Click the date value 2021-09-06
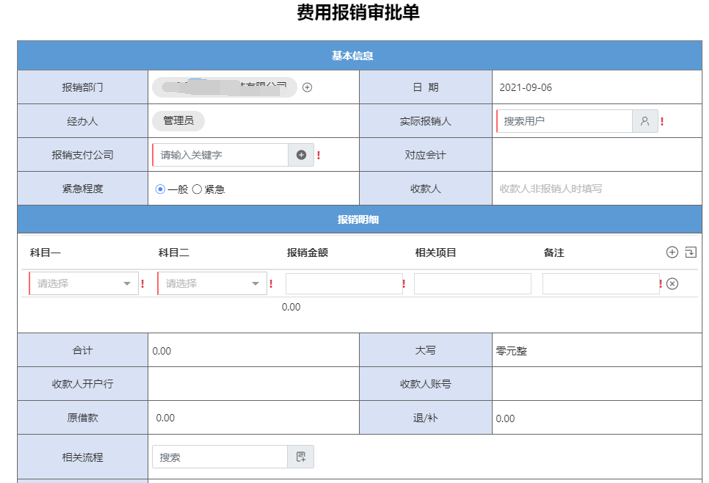Image resolution: width=709 pixels, height=483 pixels. click(x=525, y=87)
